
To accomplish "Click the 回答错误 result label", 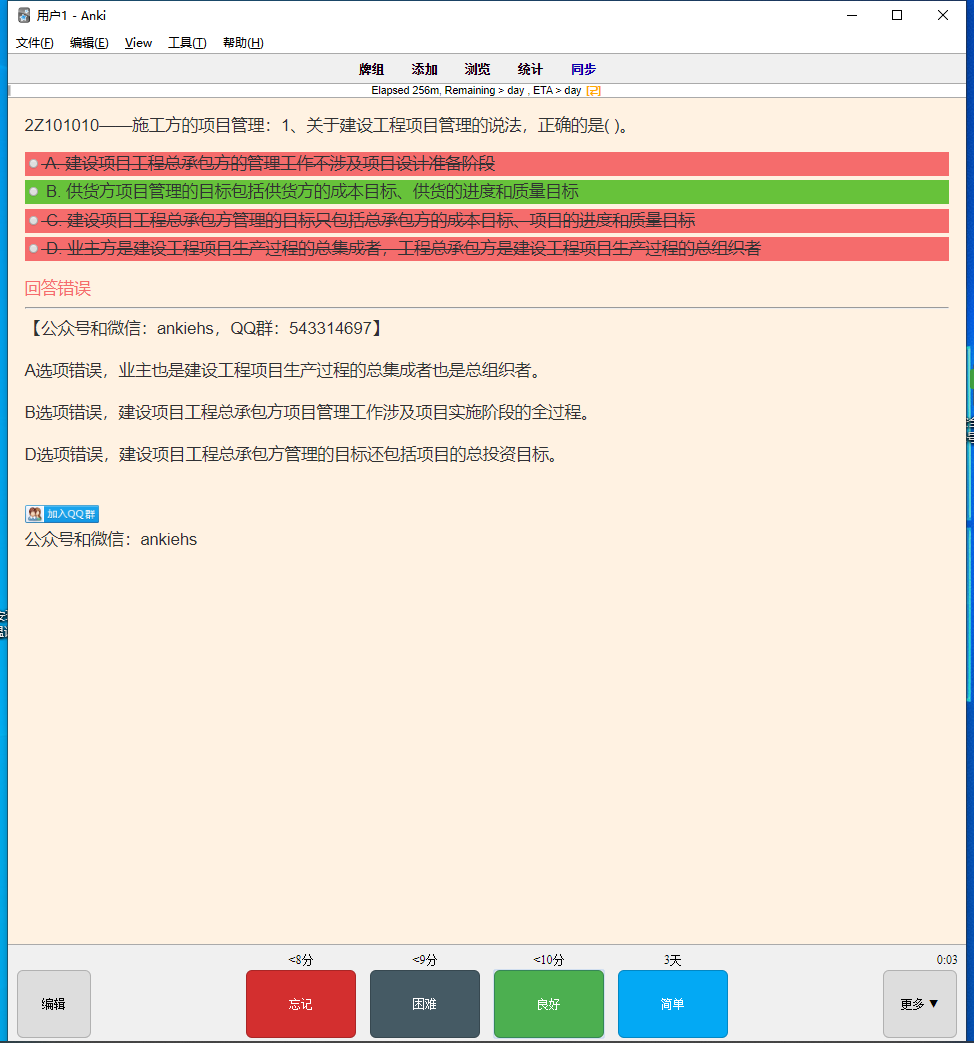I will pyautogui.click(x=58, y=288).
